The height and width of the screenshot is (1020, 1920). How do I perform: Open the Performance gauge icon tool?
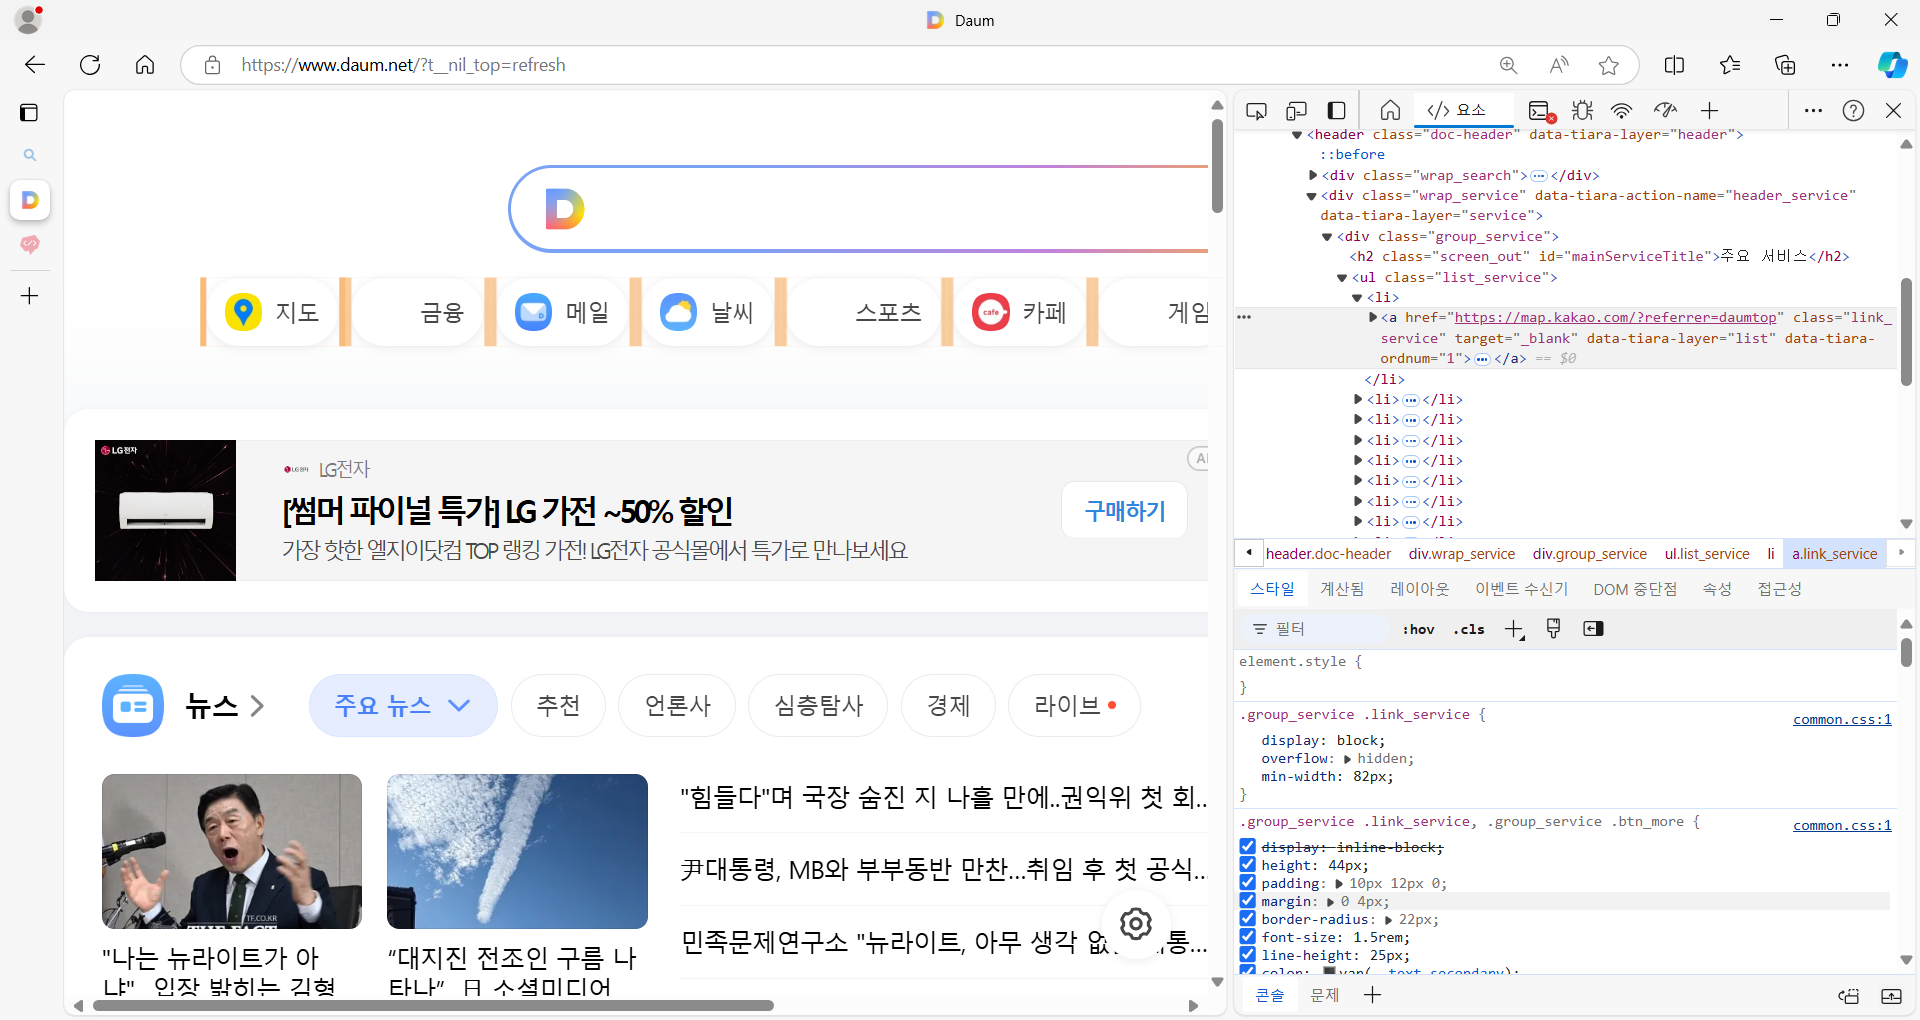pyautogui.click(x=1665, y=111)
